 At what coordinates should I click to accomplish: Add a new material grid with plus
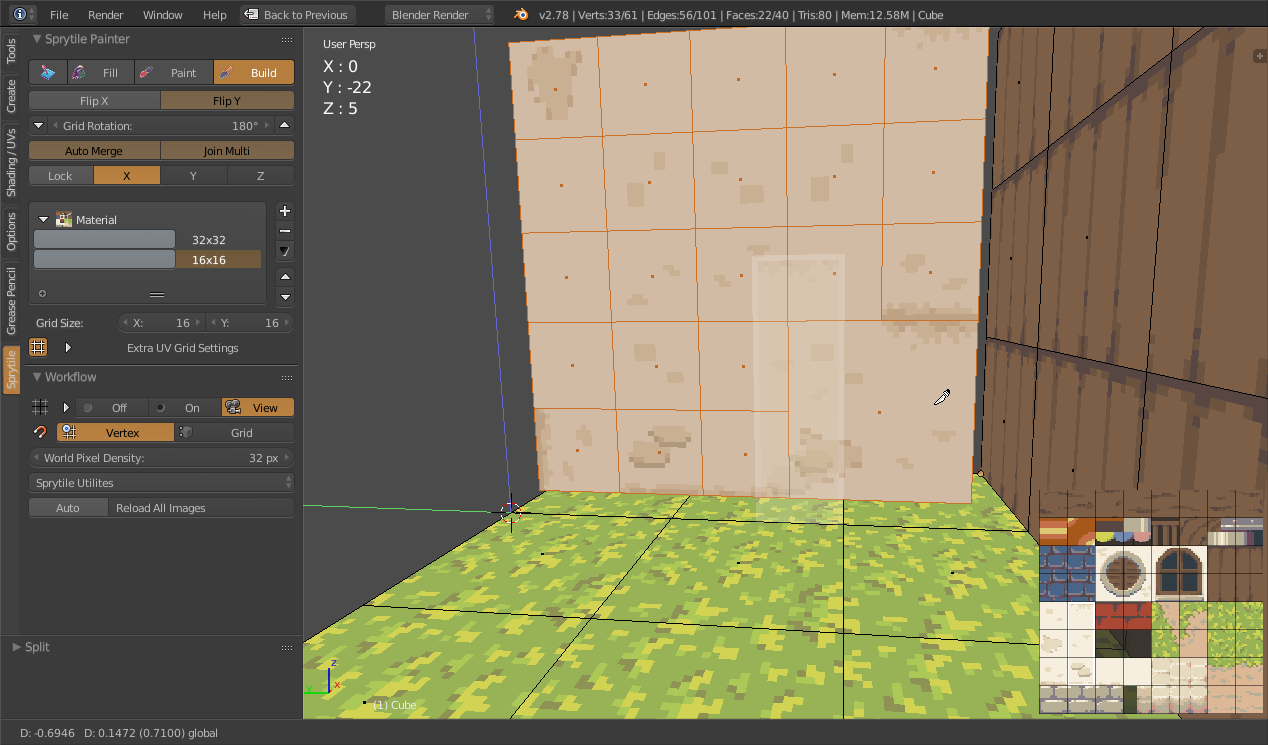click(x=285, y=211)
